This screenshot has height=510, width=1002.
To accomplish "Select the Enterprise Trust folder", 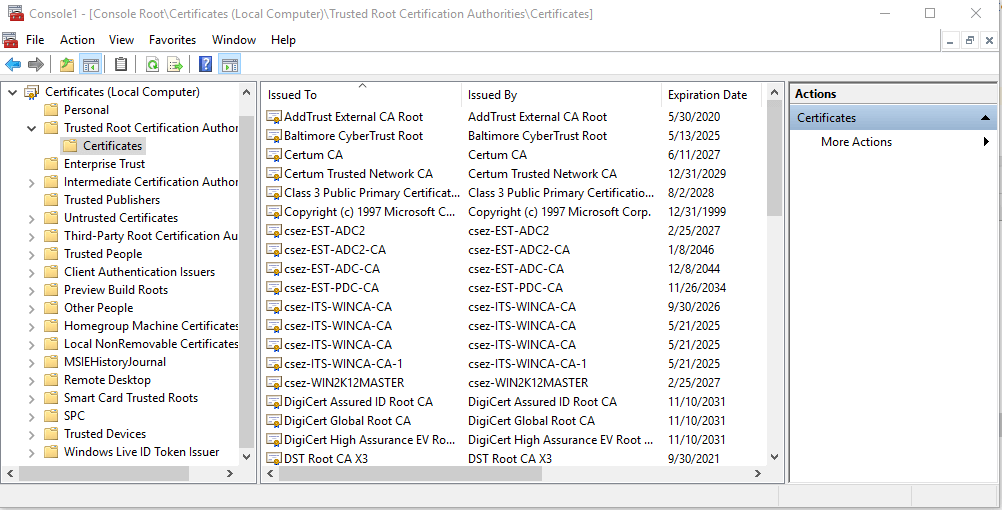I will point(104,164).
